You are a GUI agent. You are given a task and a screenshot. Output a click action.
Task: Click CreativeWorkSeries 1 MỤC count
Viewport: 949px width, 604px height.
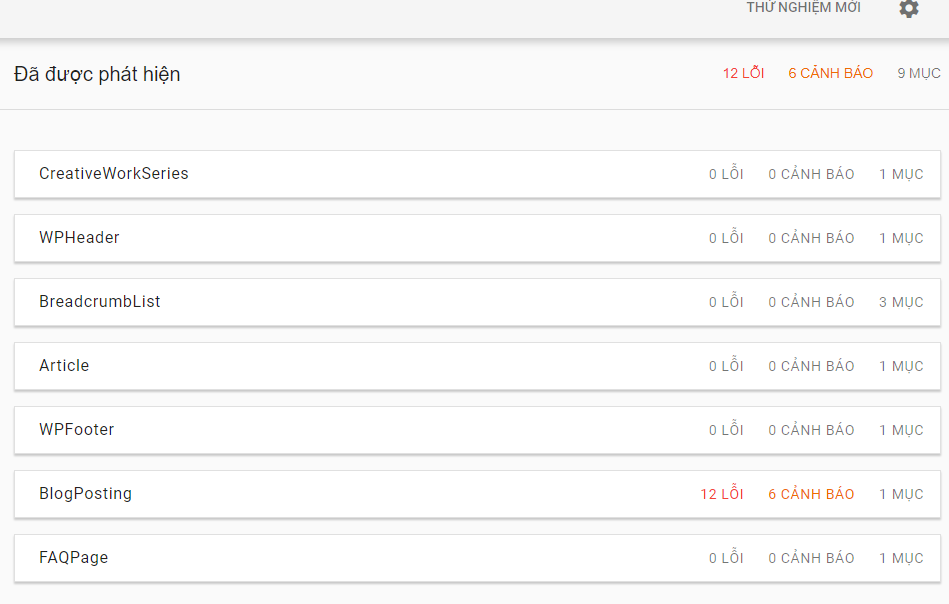pyautogui.click(x=901, y=174)
